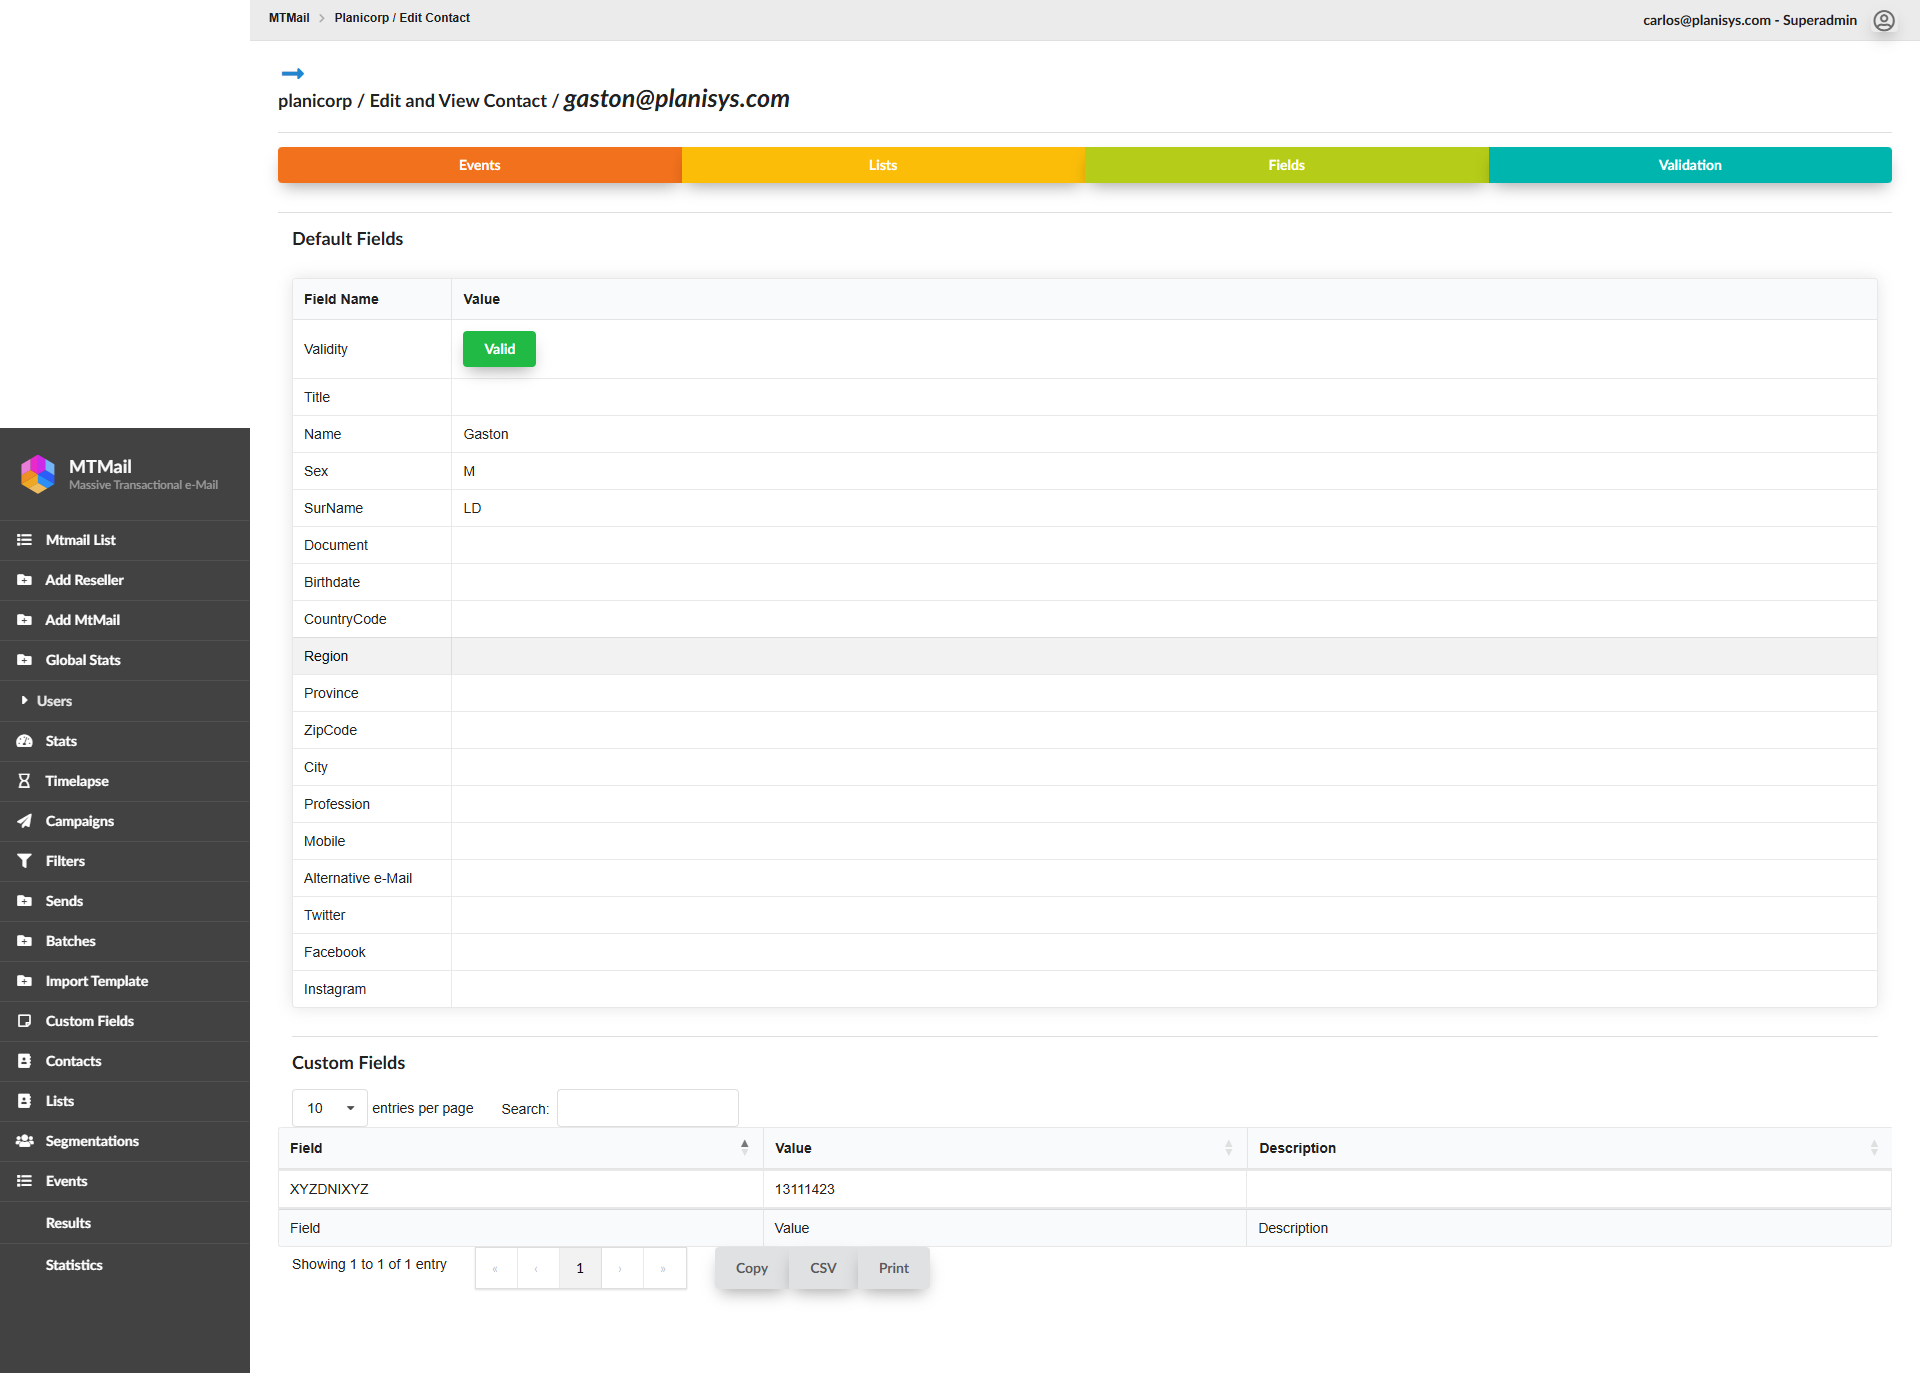Viewport: 1920px width, 1373px height.
Task: Click the Stats gauge icon in the sidebar
Action: tap(24, 741)
